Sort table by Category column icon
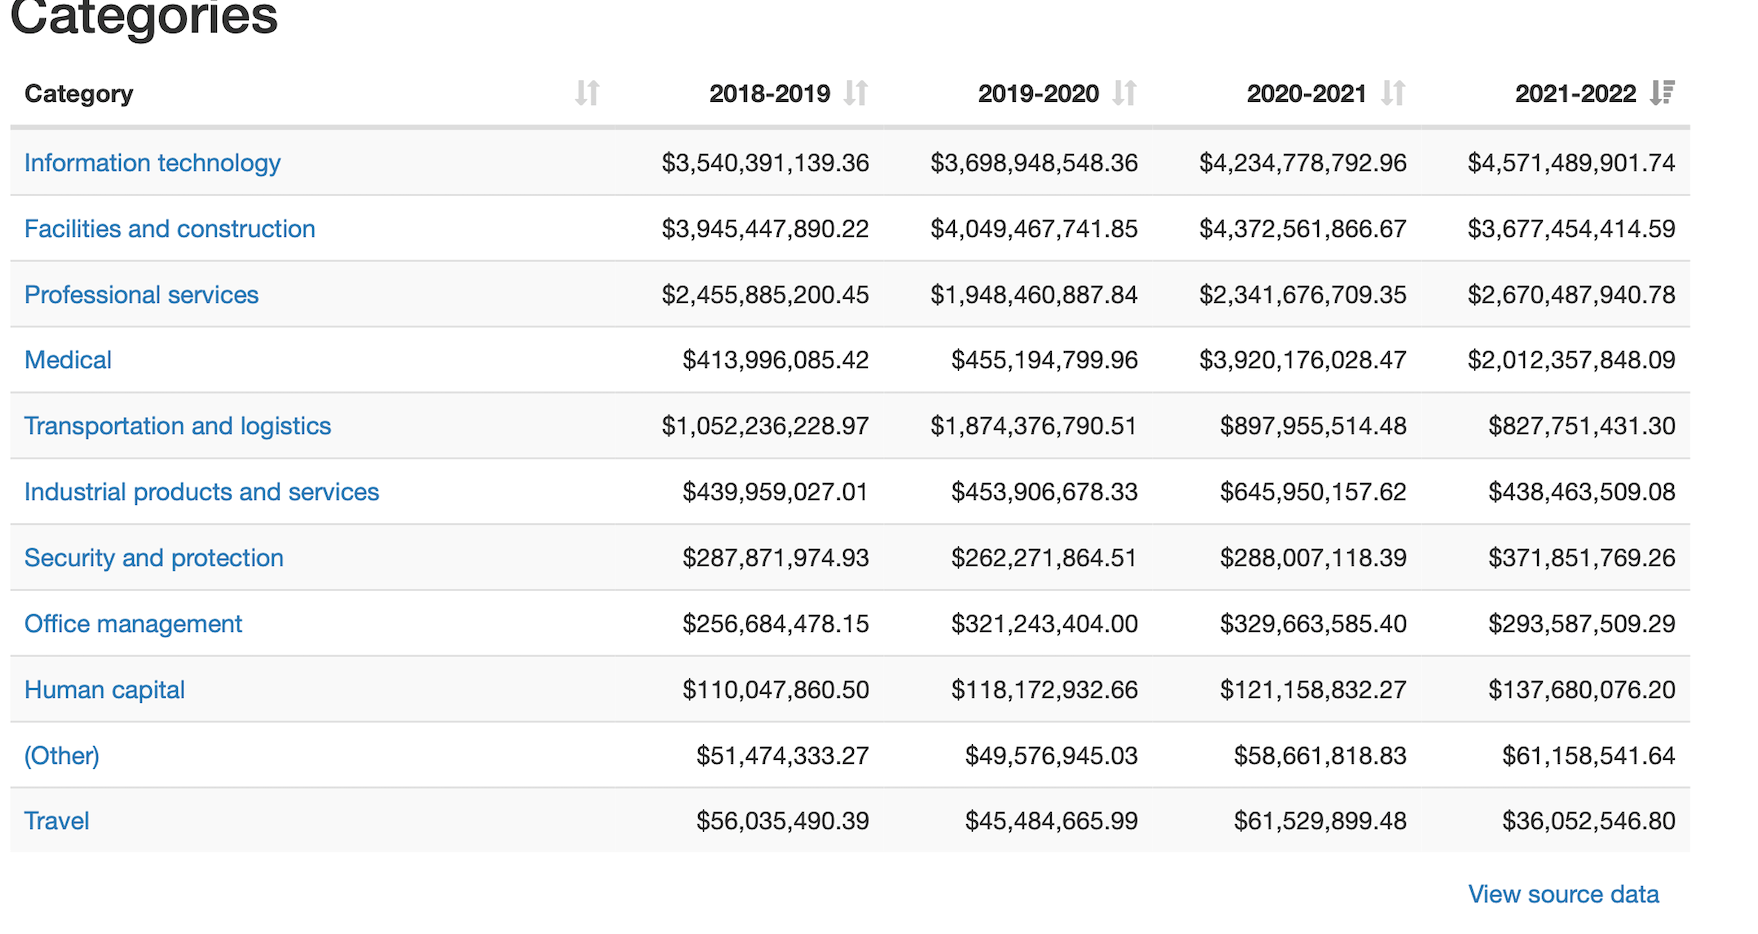This screenshot has height=934, width=1758. pyautogui.click(x=587, y=93)
